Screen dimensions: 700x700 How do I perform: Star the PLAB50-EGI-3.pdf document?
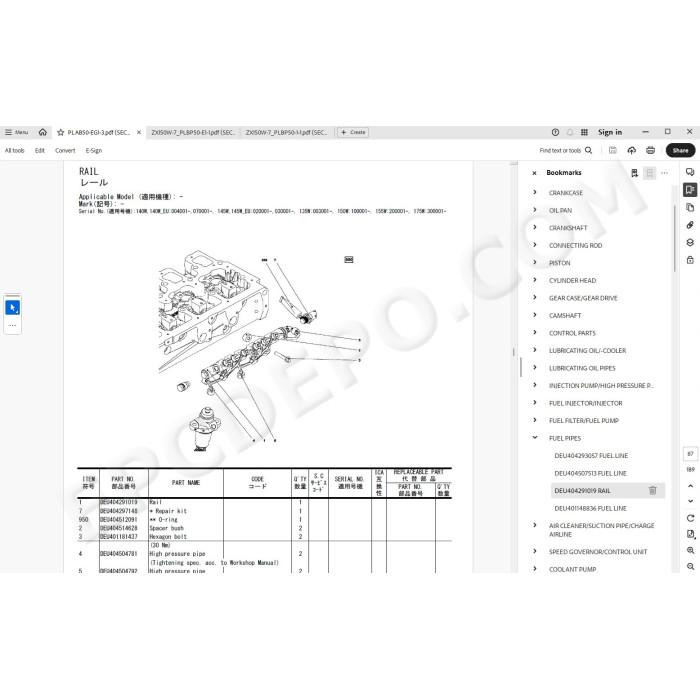click(x=61, y=133)
